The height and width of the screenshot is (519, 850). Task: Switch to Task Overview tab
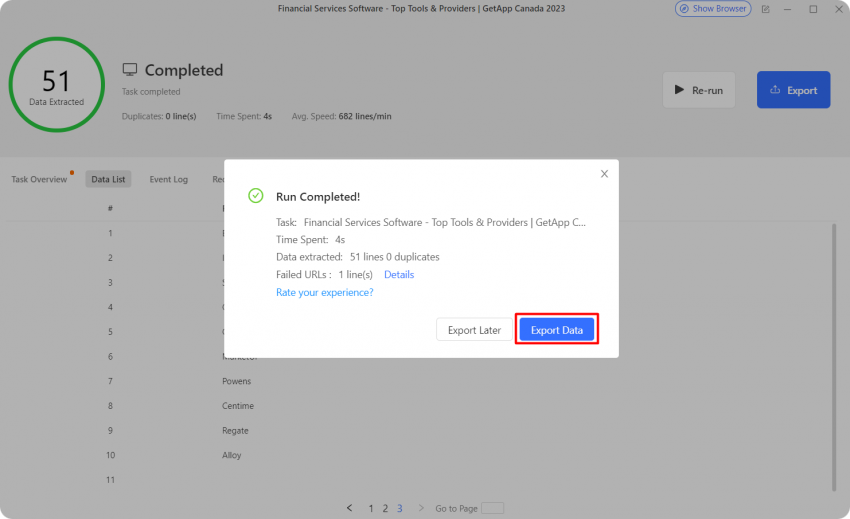point(39,180)
